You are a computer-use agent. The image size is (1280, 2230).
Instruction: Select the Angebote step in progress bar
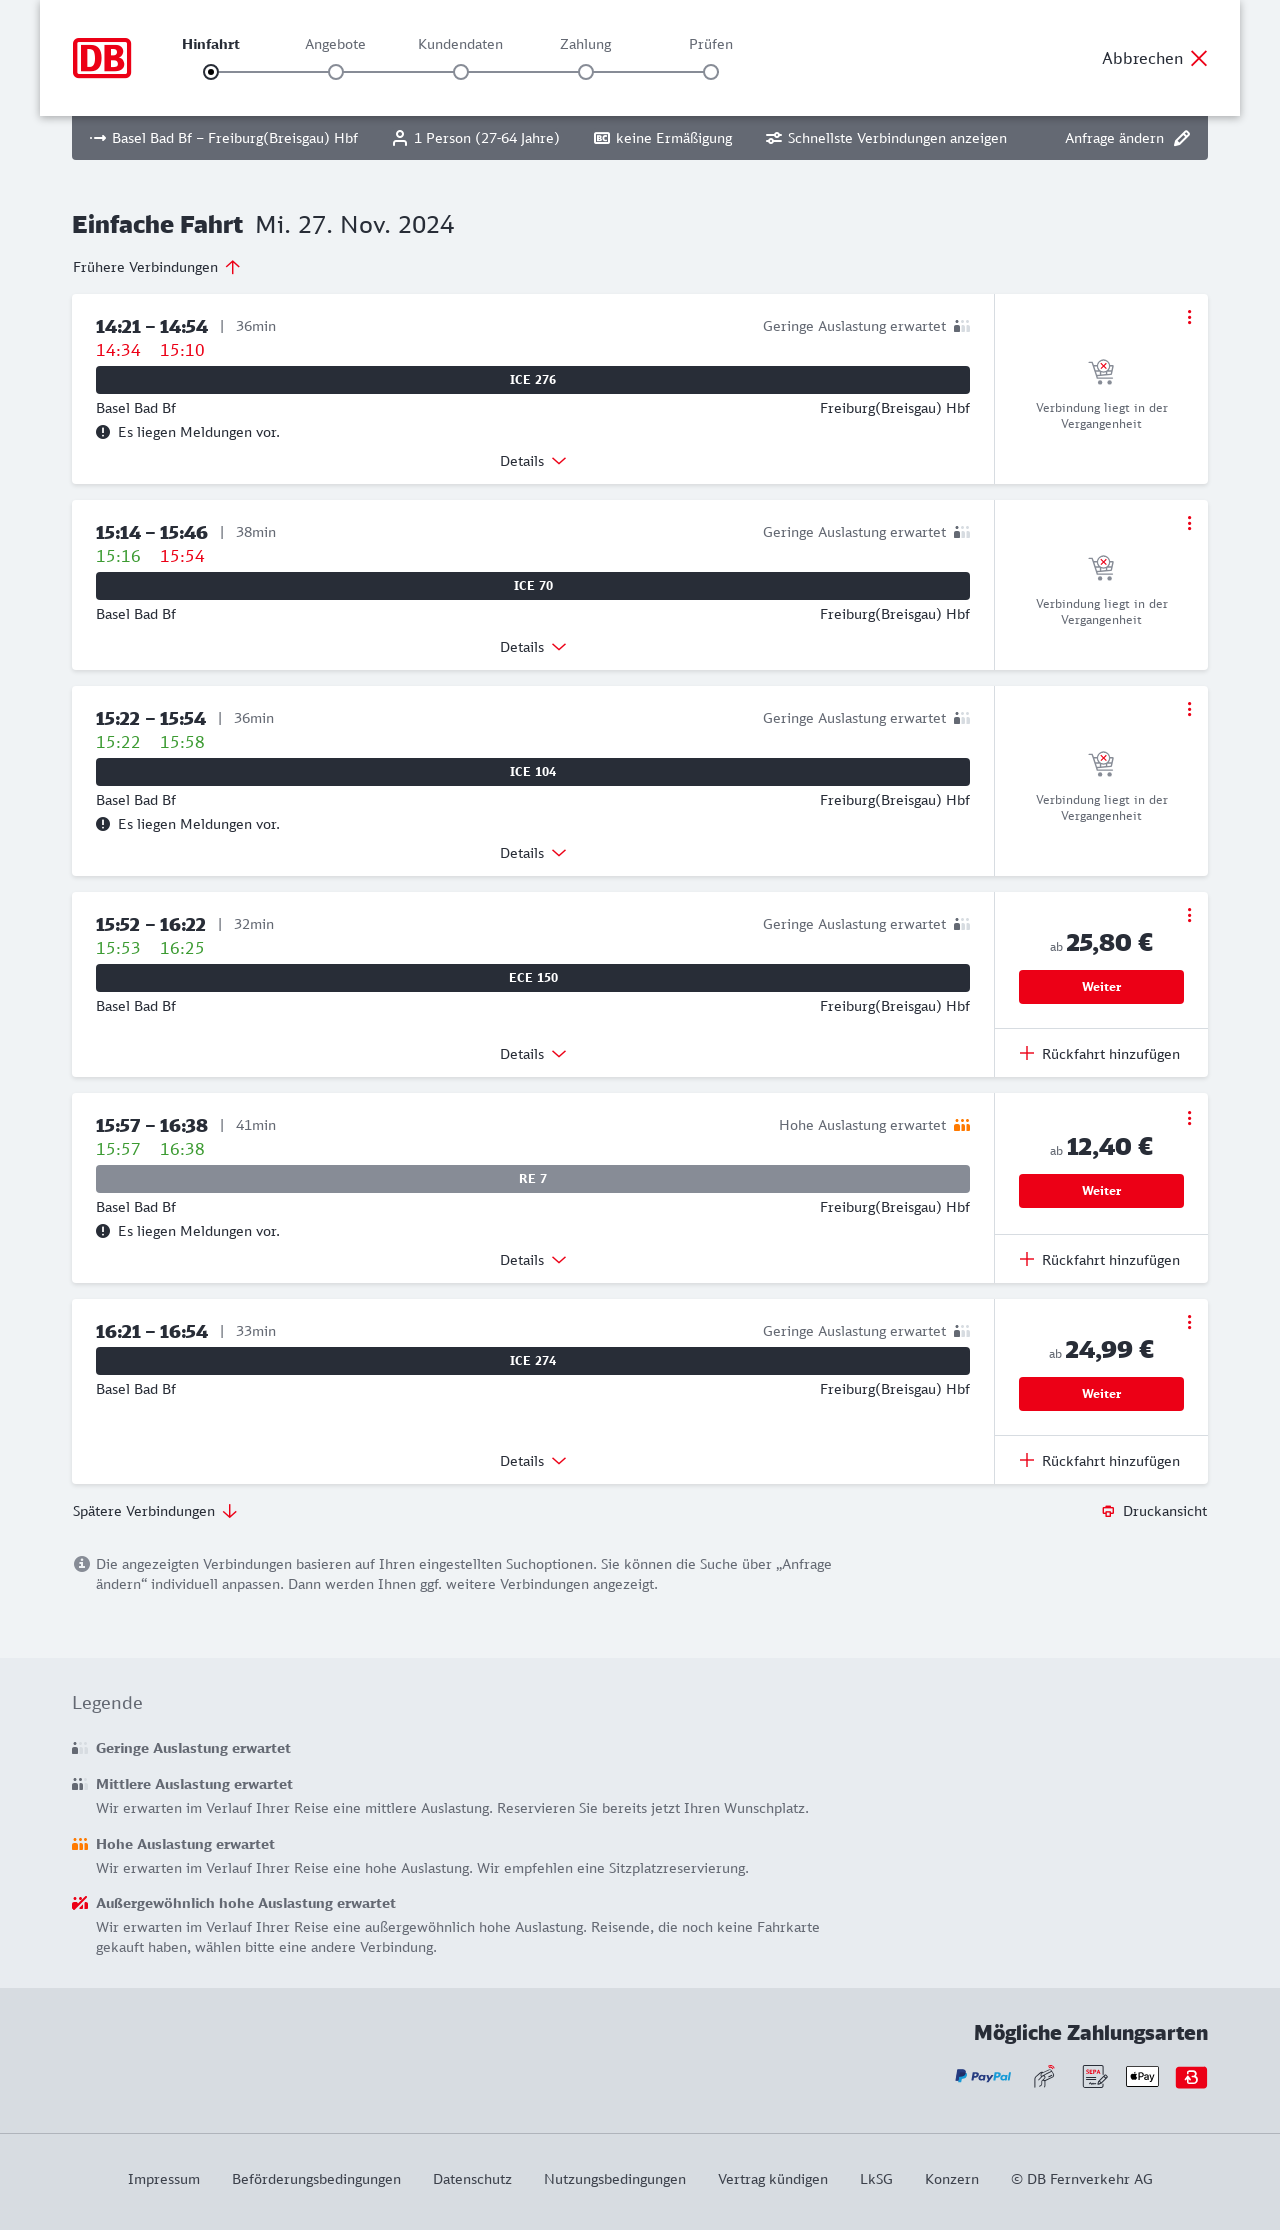point(336,72)
